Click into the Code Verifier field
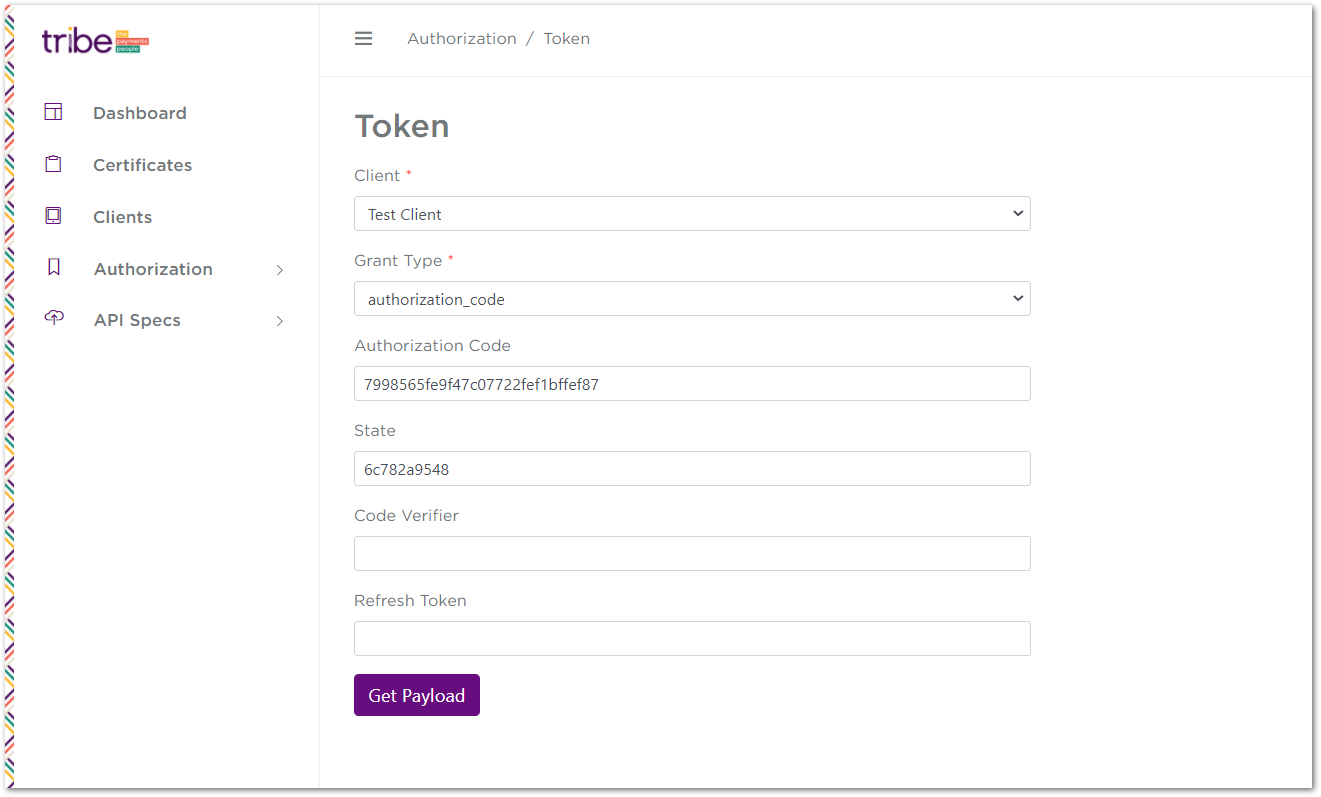This screenshot has height=797, width=1321. pyautogui.click(x=692, y=553)
